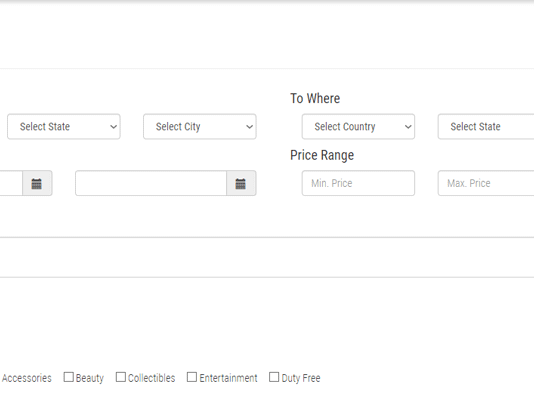Click the chevron arrow on Select Country
The image size is (534, 398).
coord(408,127)
